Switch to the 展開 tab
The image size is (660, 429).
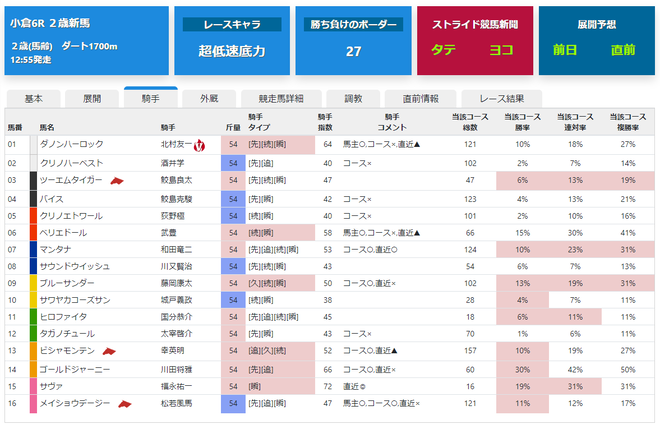pos(92,99)
